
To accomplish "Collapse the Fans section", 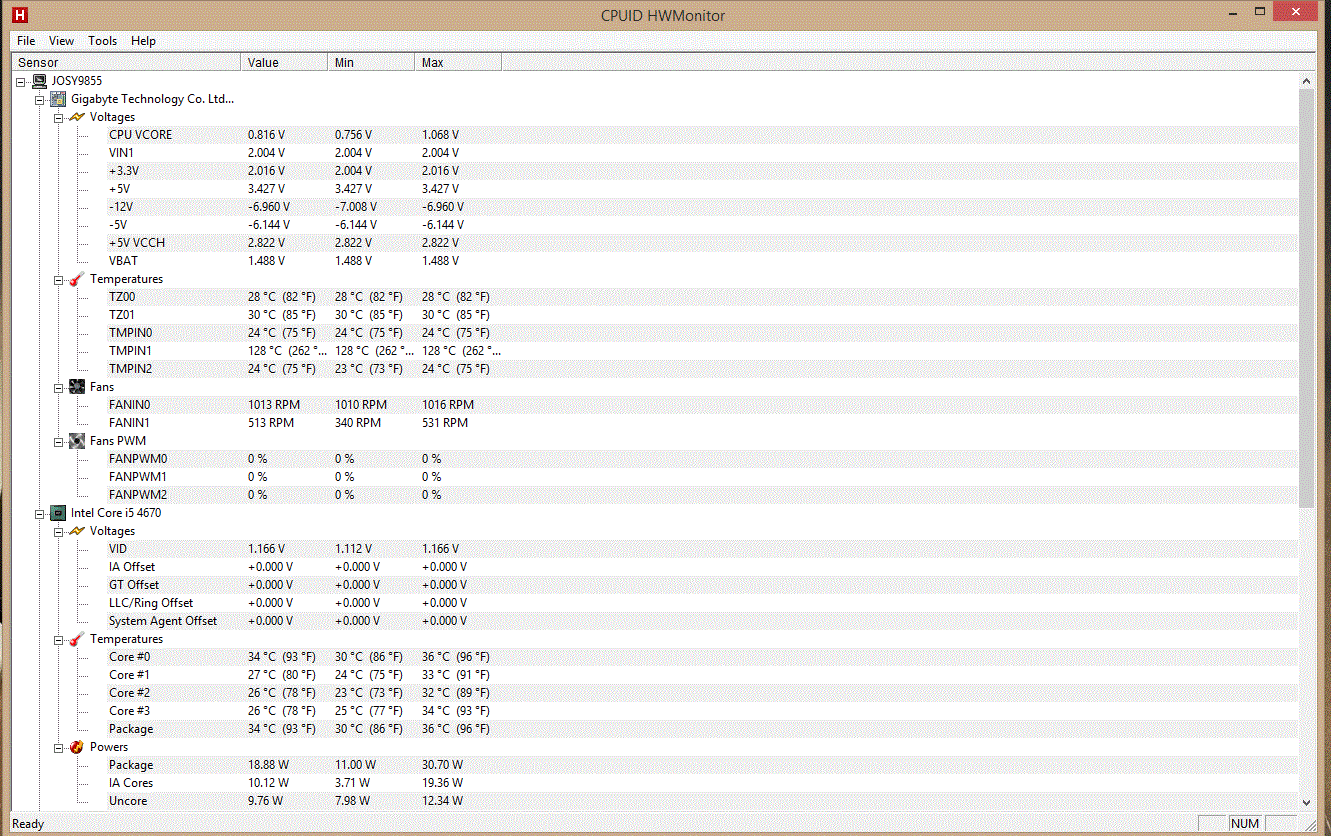I will [x=58, y=388].
